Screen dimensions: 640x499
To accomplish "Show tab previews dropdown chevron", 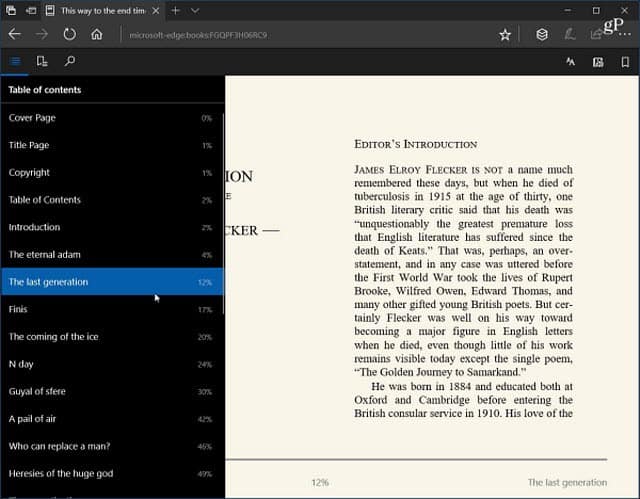I will point(195,11).
